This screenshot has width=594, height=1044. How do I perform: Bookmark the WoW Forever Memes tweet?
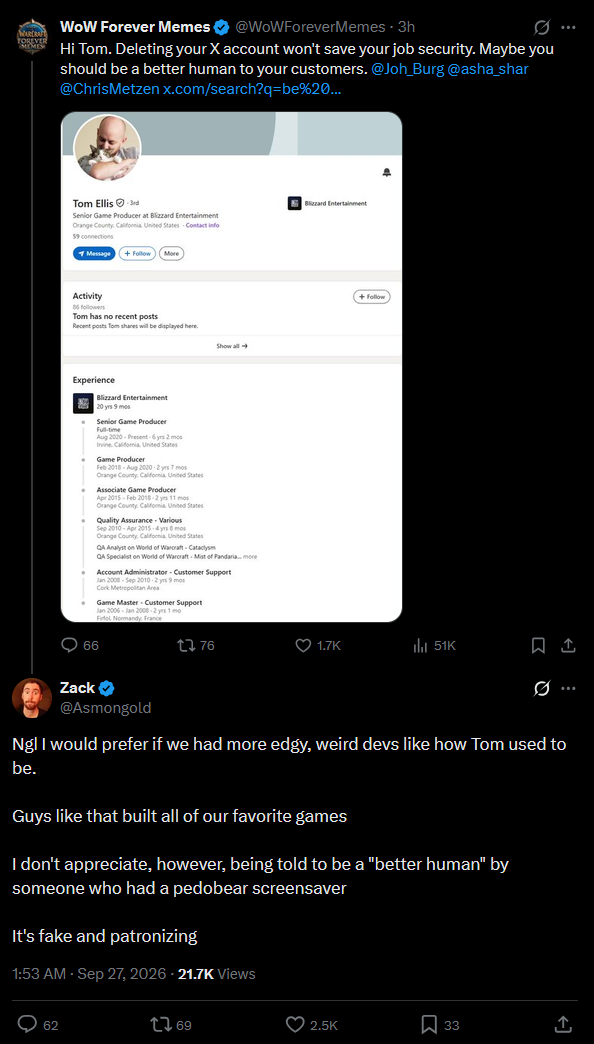coord(538,645)
